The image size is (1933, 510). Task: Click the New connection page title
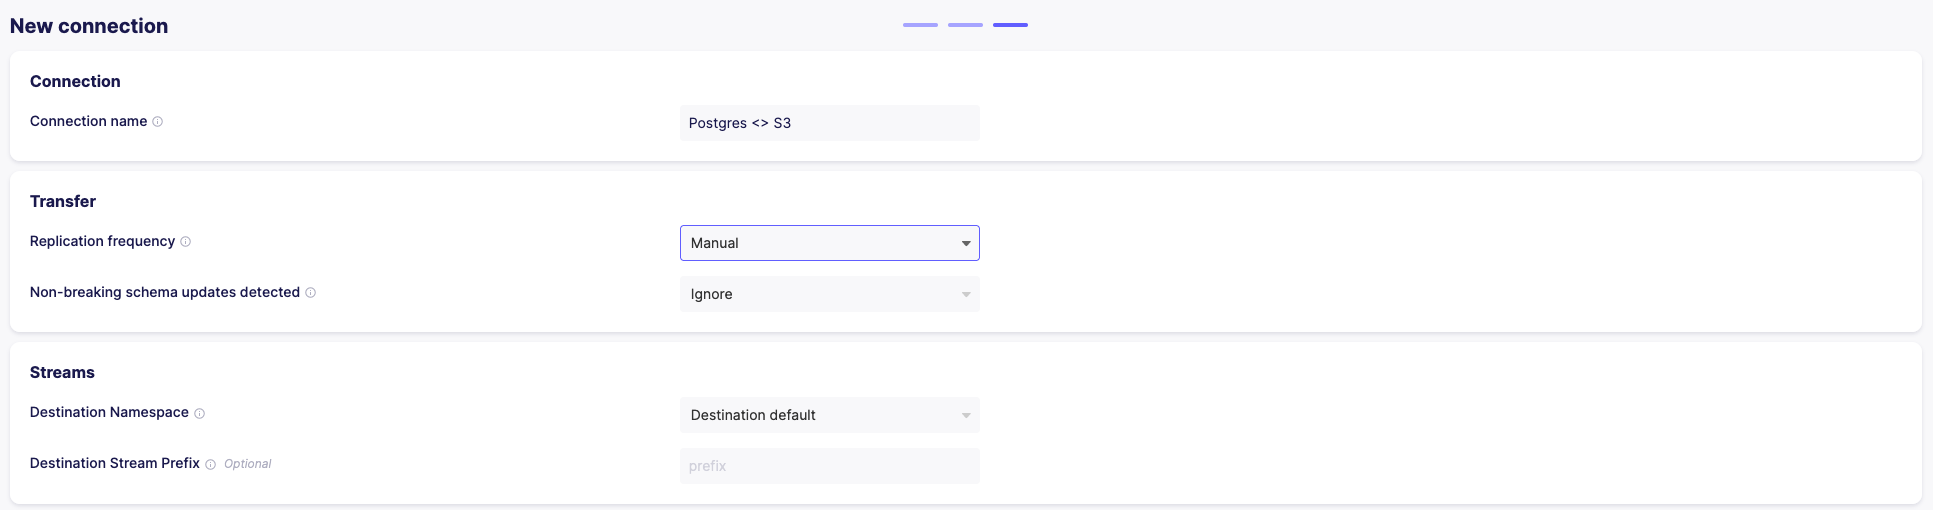pyautogui.click(x=89, y=26)
